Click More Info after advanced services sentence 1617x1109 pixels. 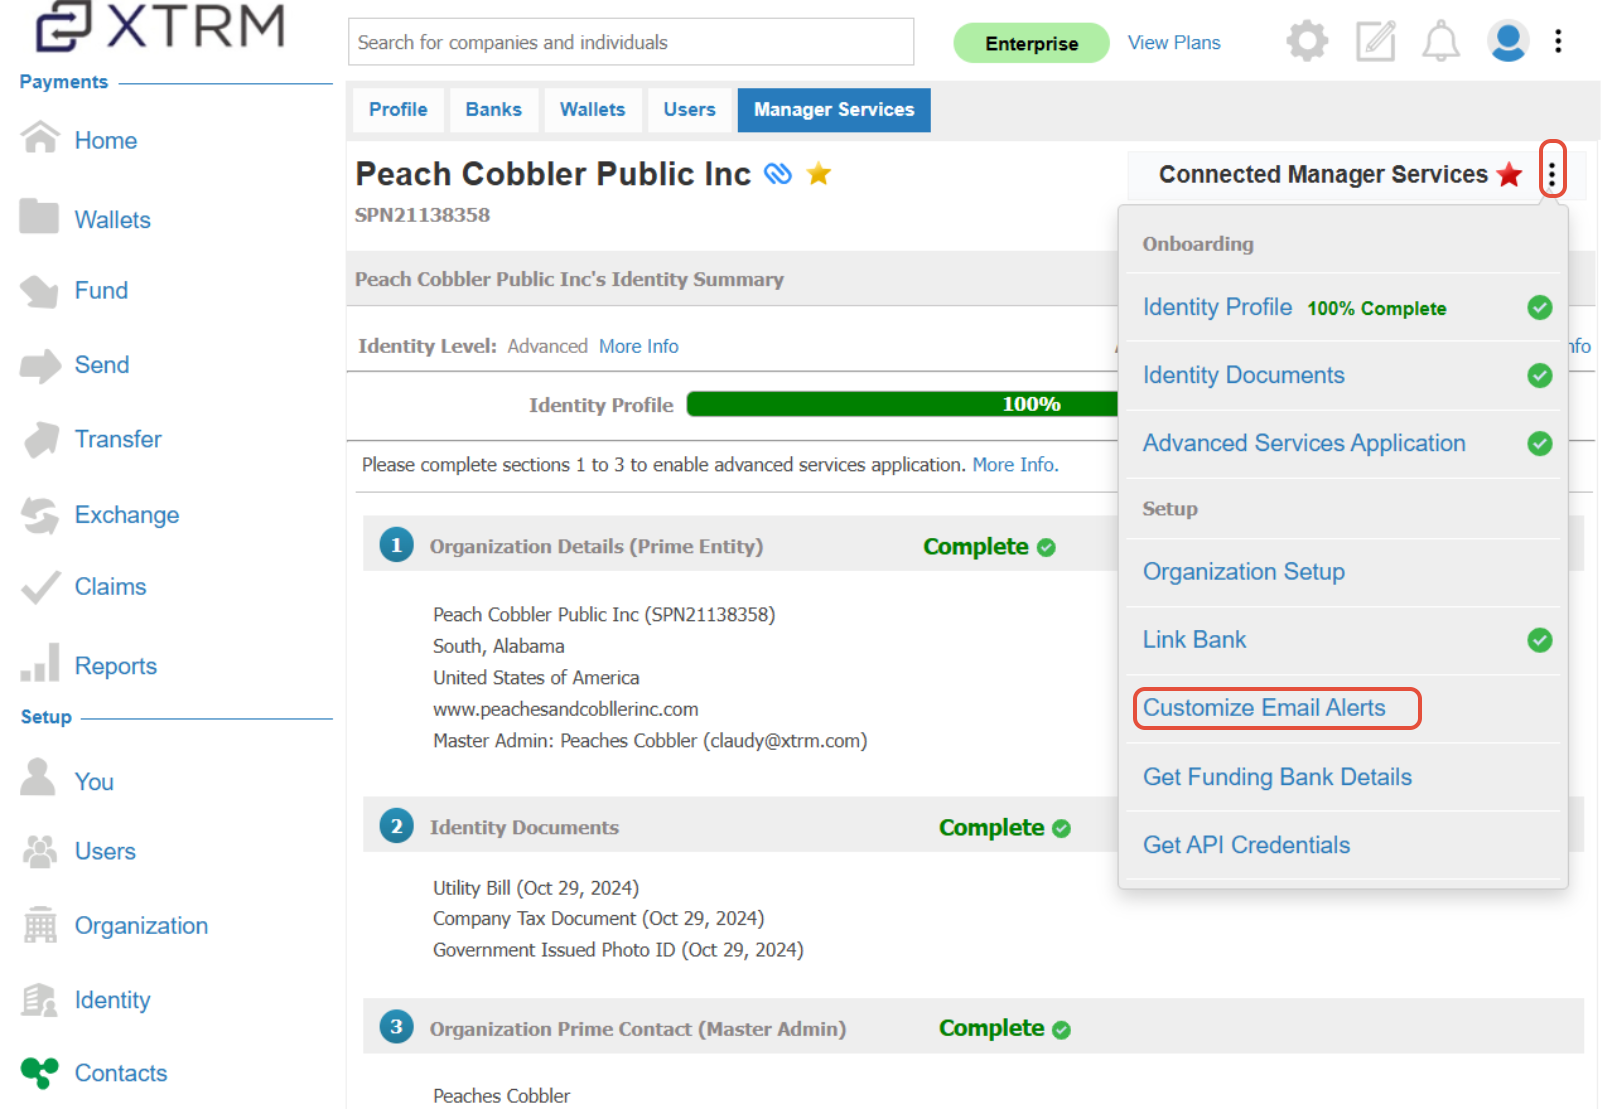pyautogui.click(x=1015, y=465)
